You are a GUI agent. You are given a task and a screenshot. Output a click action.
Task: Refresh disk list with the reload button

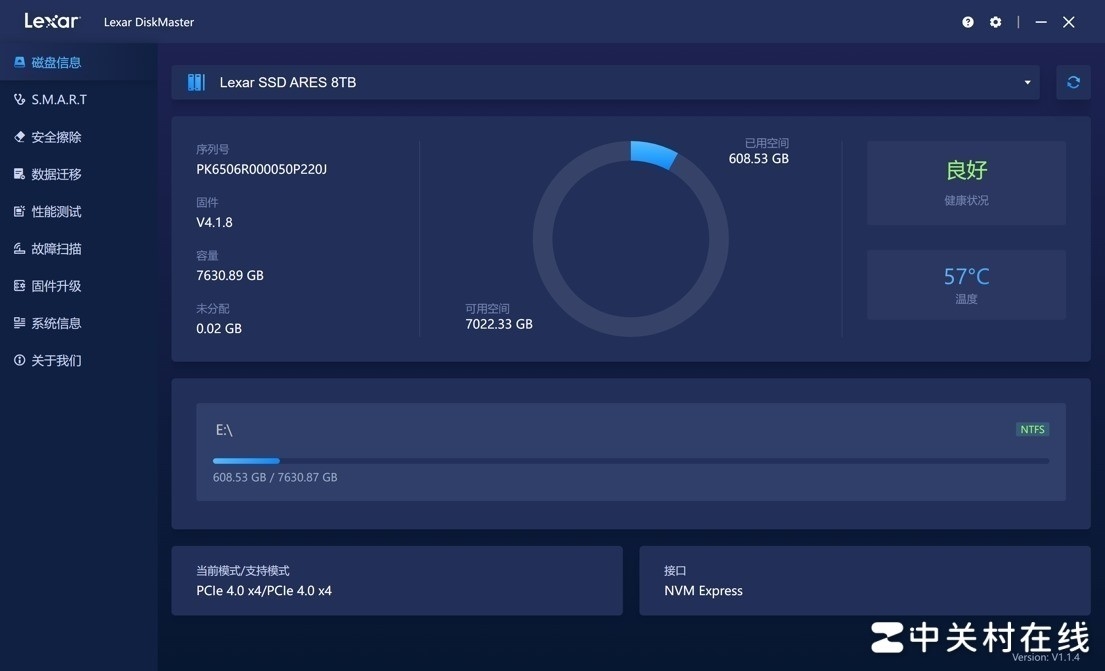1073,82
